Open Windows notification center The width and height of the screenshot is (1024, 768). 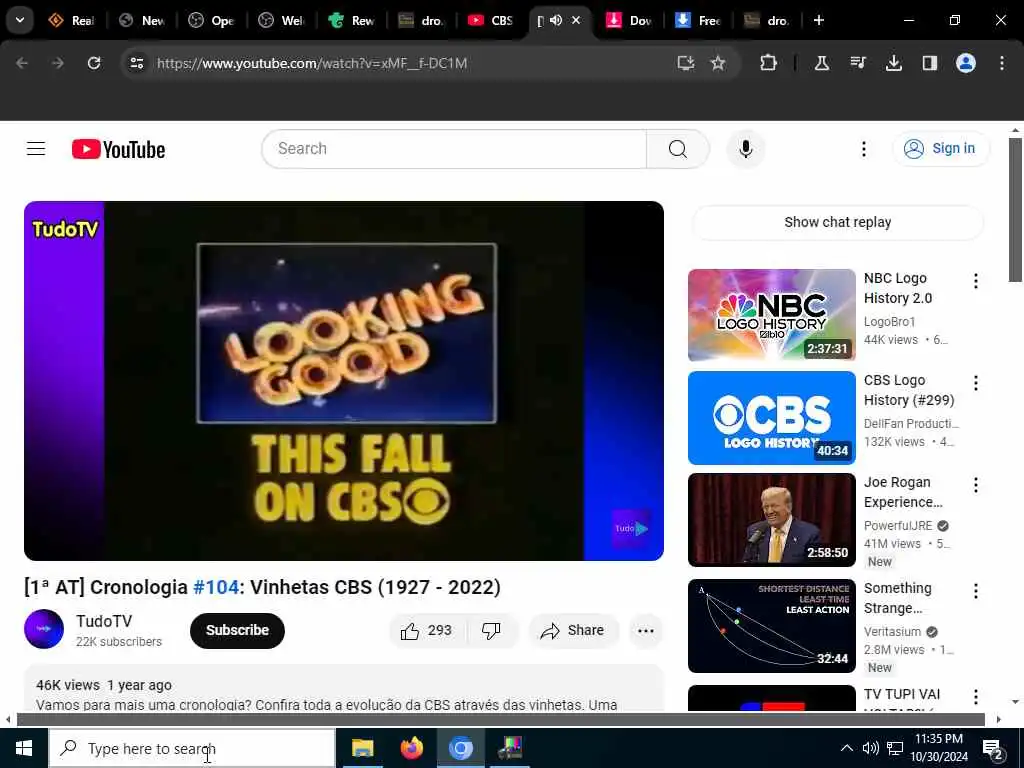[x=992, y=748]
